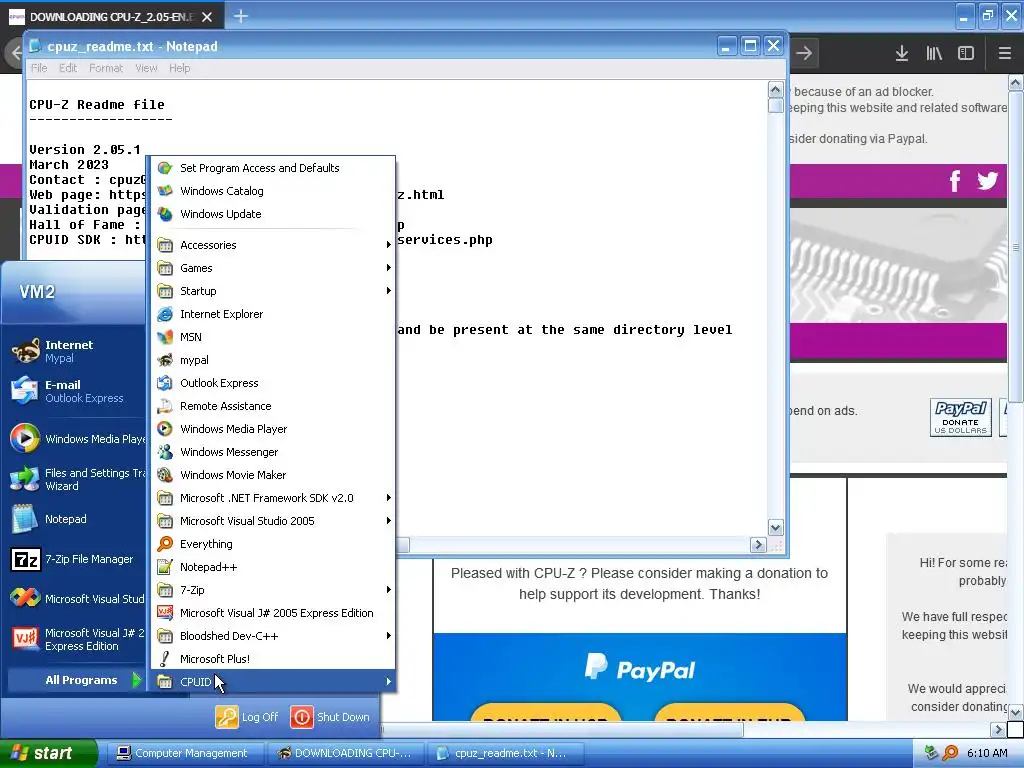1024x768 pixels.
Task: Open Notepad File menu
Action: tap(39, 68)
